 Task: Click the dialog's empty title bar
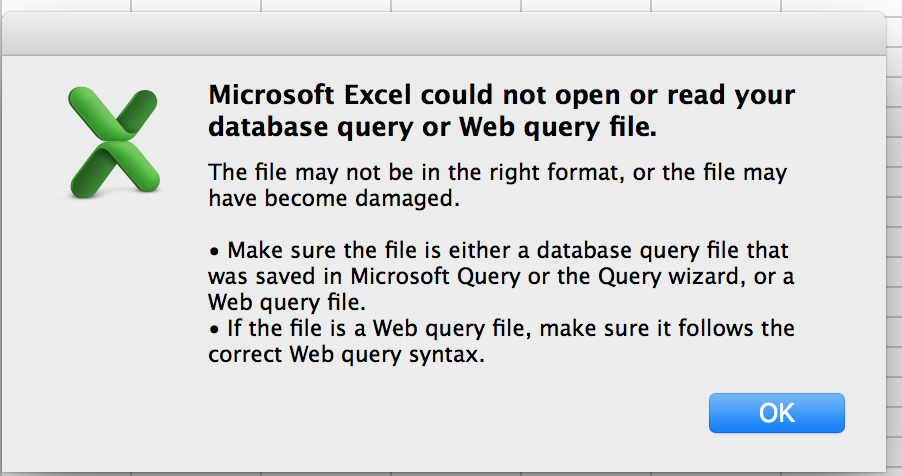pos(443,37)
